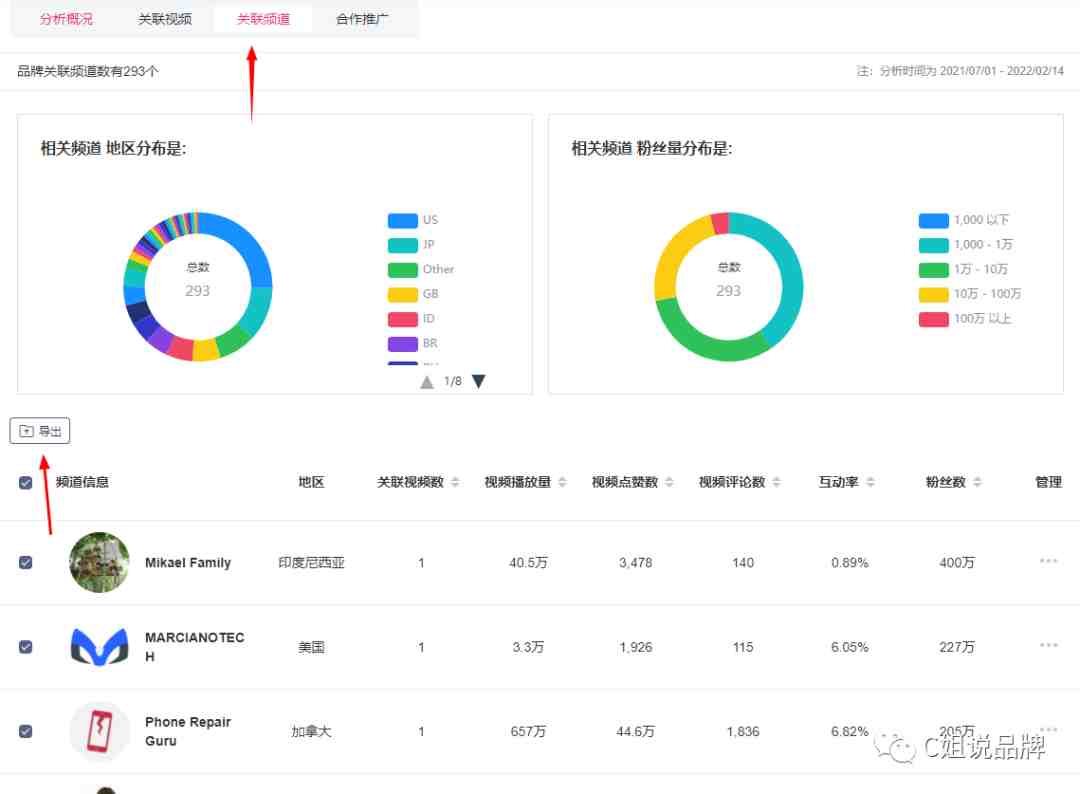Open MARCIANOTECH channel avatar

tap(99, 647)
